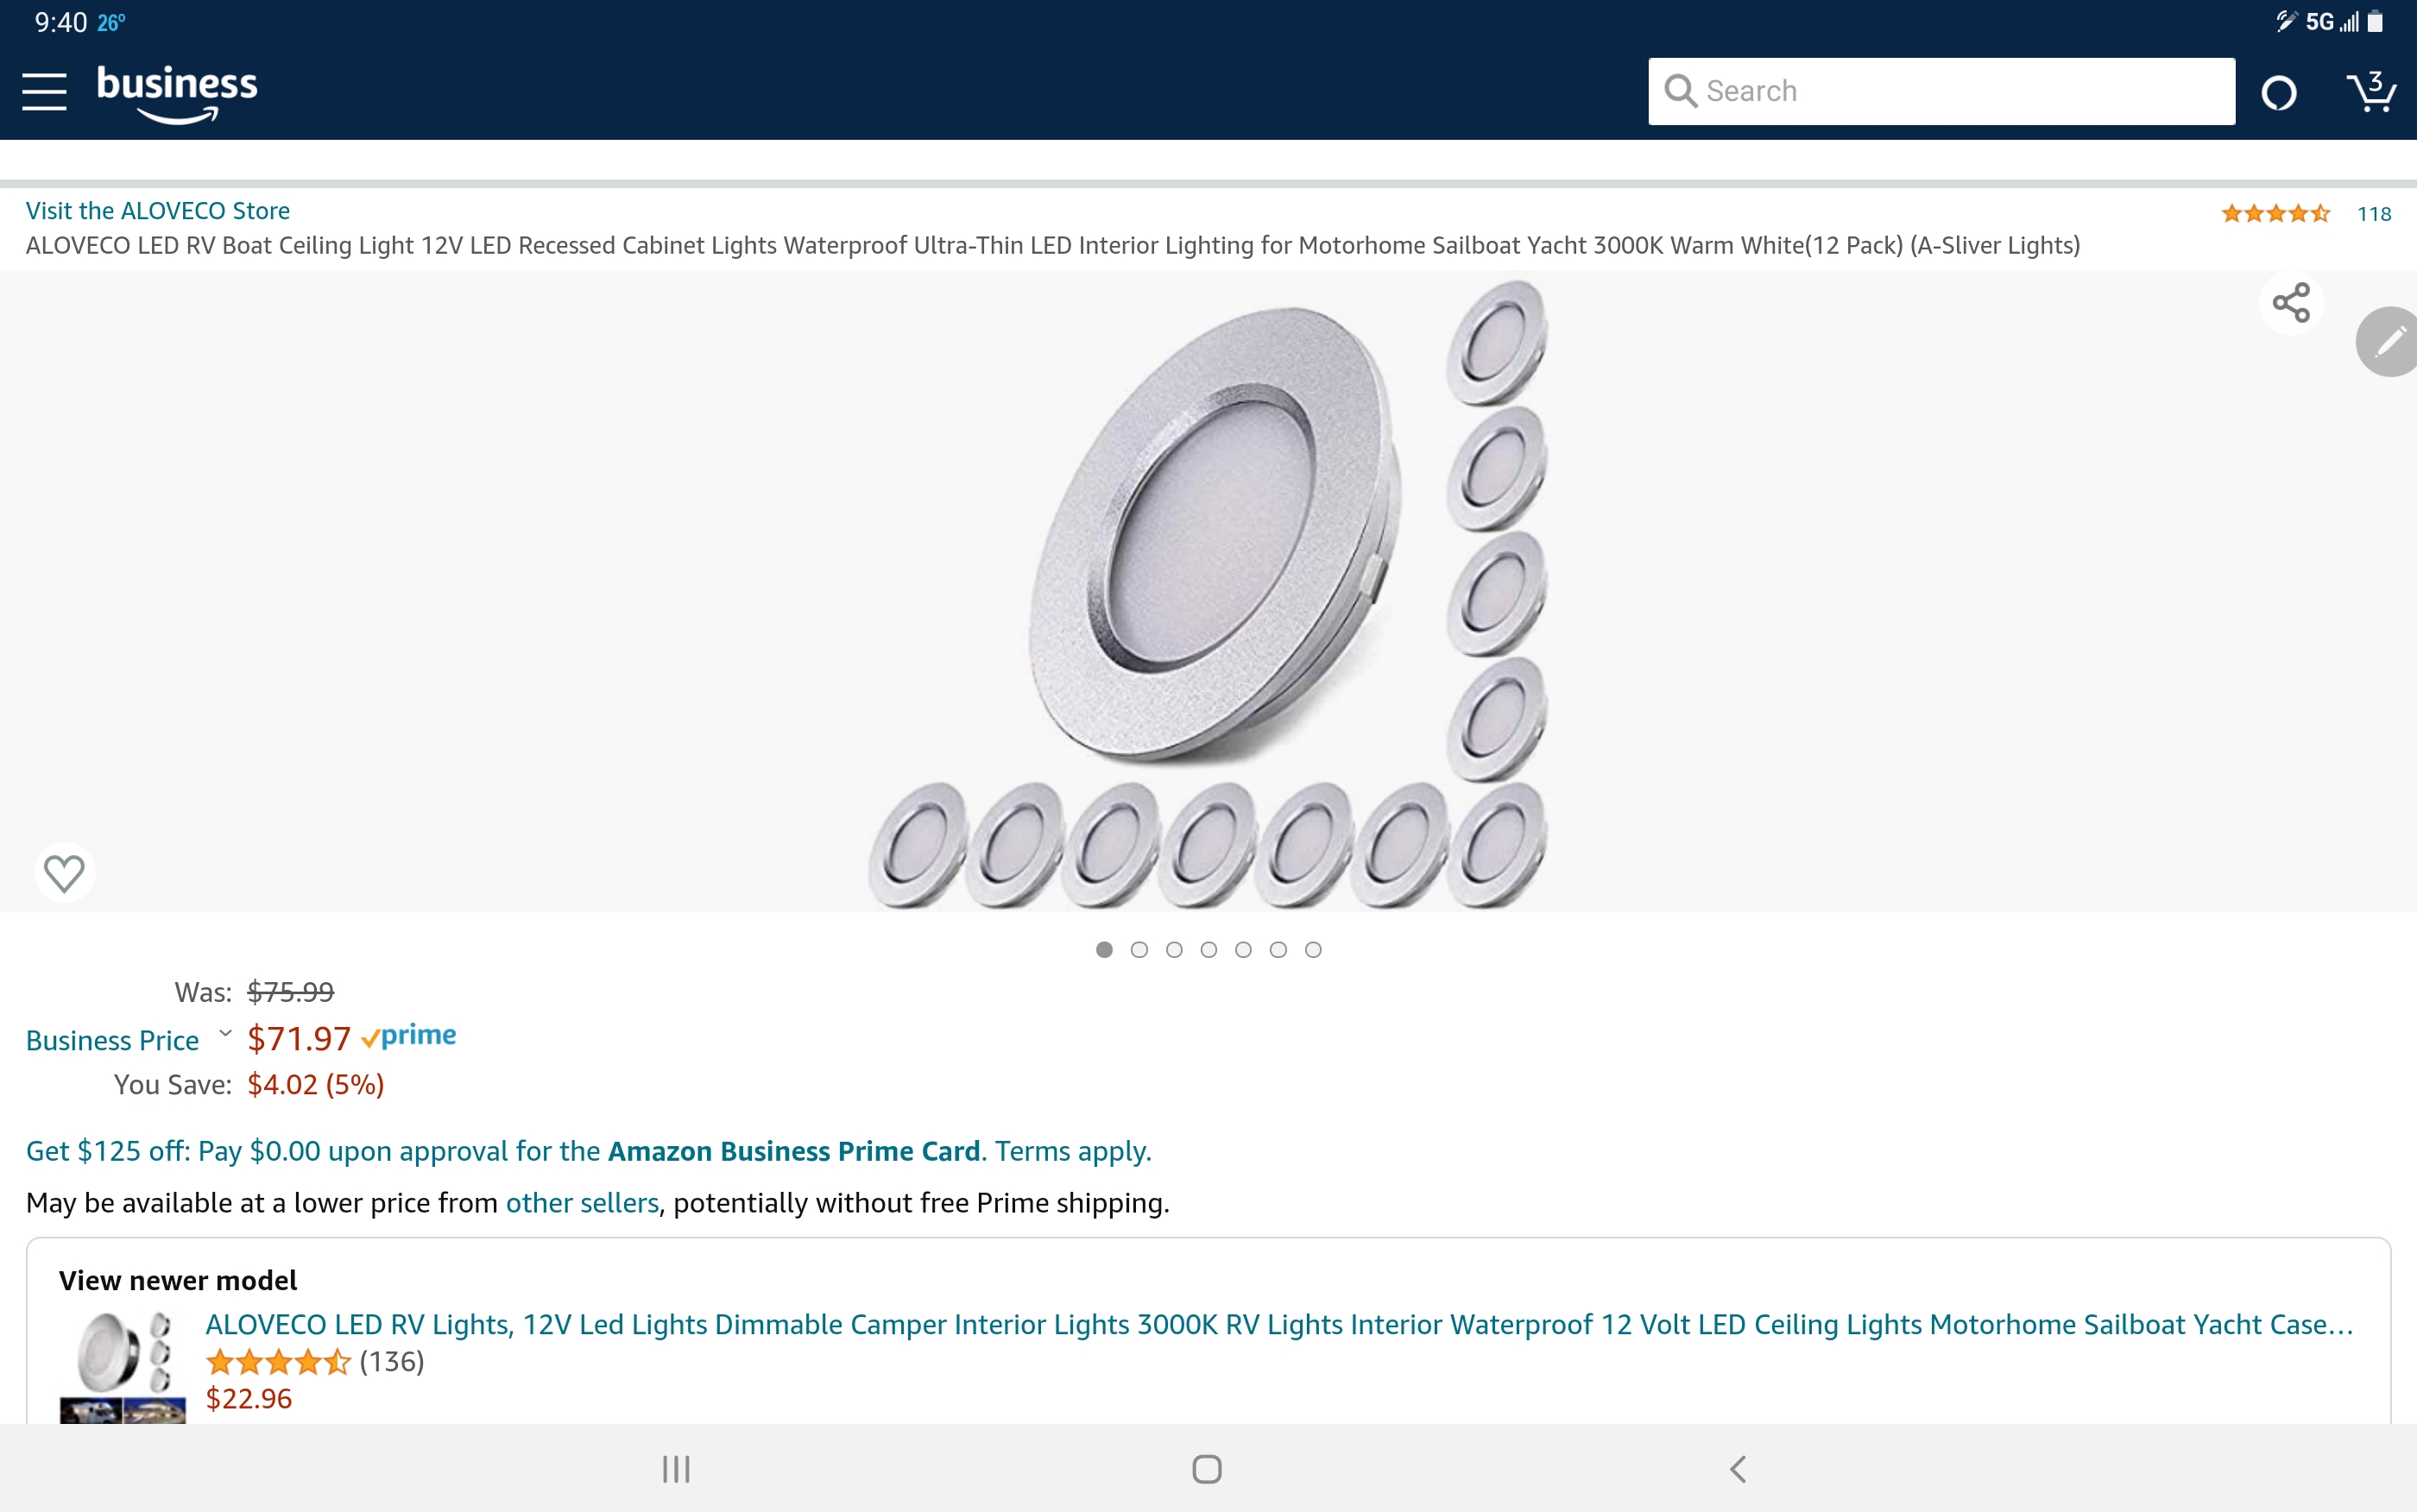This screenshot has width=2417, height=1512.
Task: View newer model star rating (136)
Action: pyautogui.click(x=315, y=1362)
